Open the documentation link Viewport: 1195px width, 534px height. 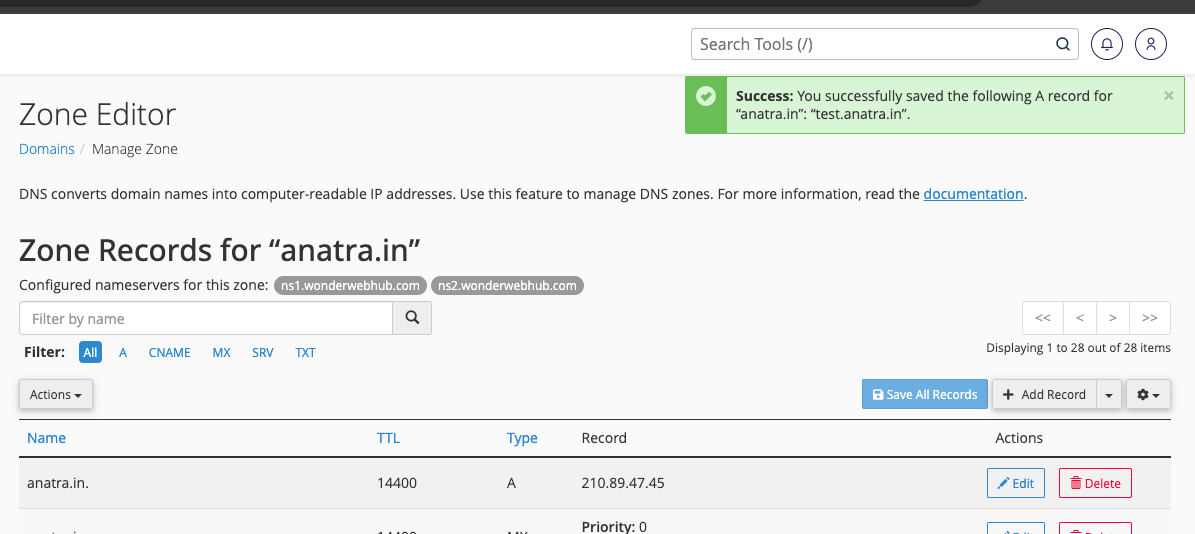click(973, 194)
